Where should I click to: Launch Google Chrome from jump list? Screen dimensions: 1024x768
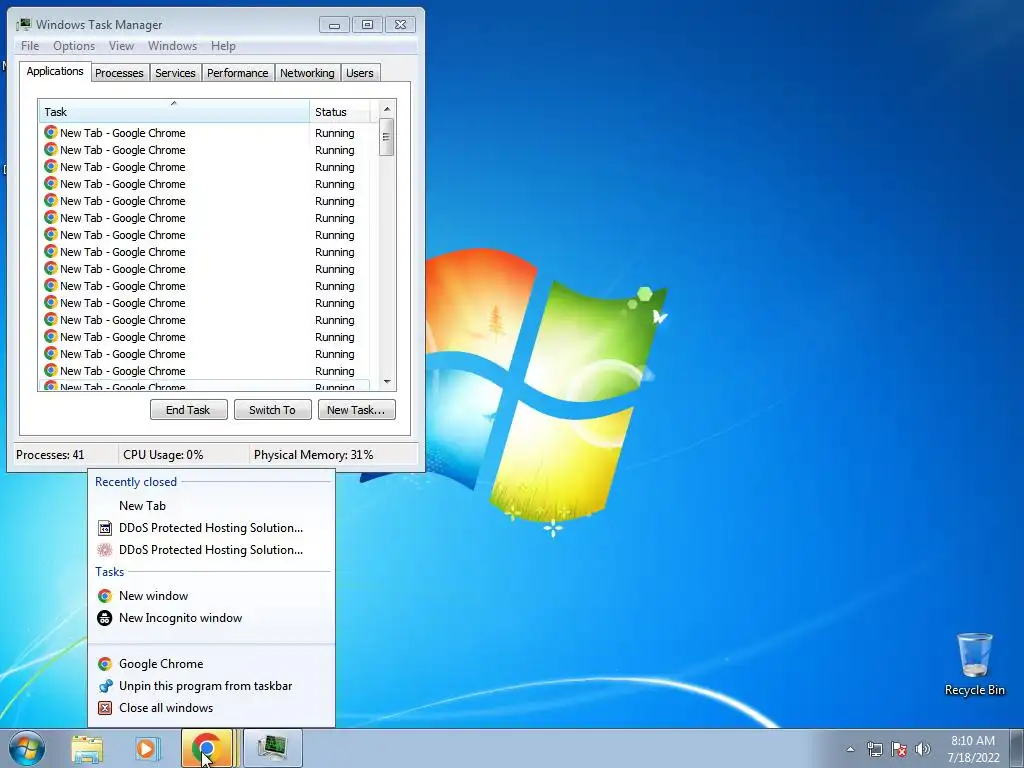[211, 664]
